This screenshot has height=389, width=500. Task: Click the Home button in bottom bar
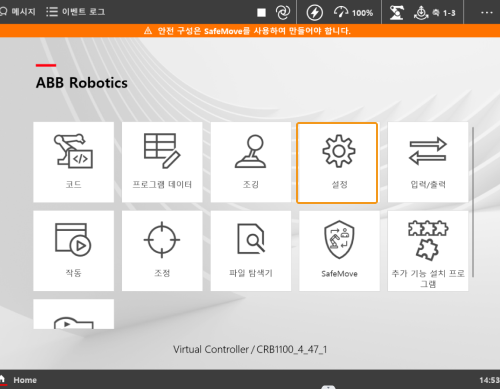click(18, 380)
